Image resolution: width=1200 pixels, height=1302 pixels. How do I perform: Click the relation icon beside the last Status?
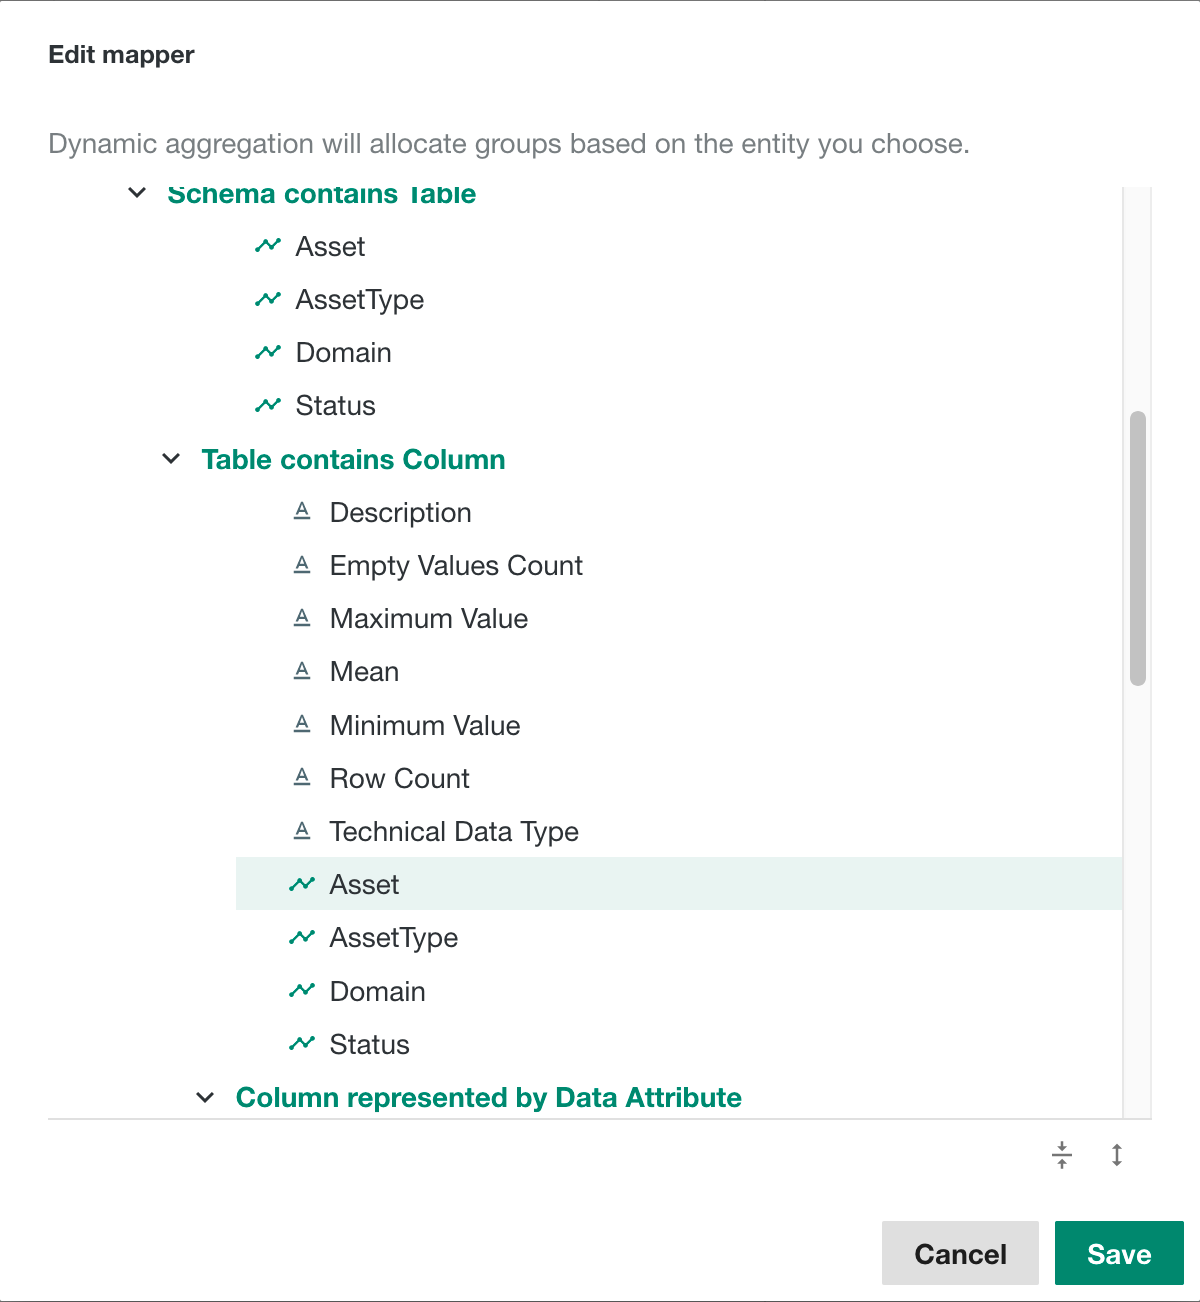pyautogui.click(x=302, y=1043)
